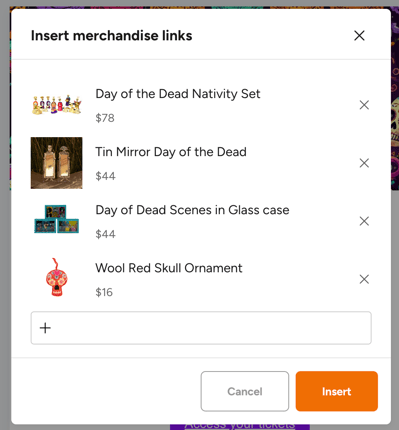Close the Insert merchandise links dialog
Viewport: 399px width, 430px height.
click(359, 36)
